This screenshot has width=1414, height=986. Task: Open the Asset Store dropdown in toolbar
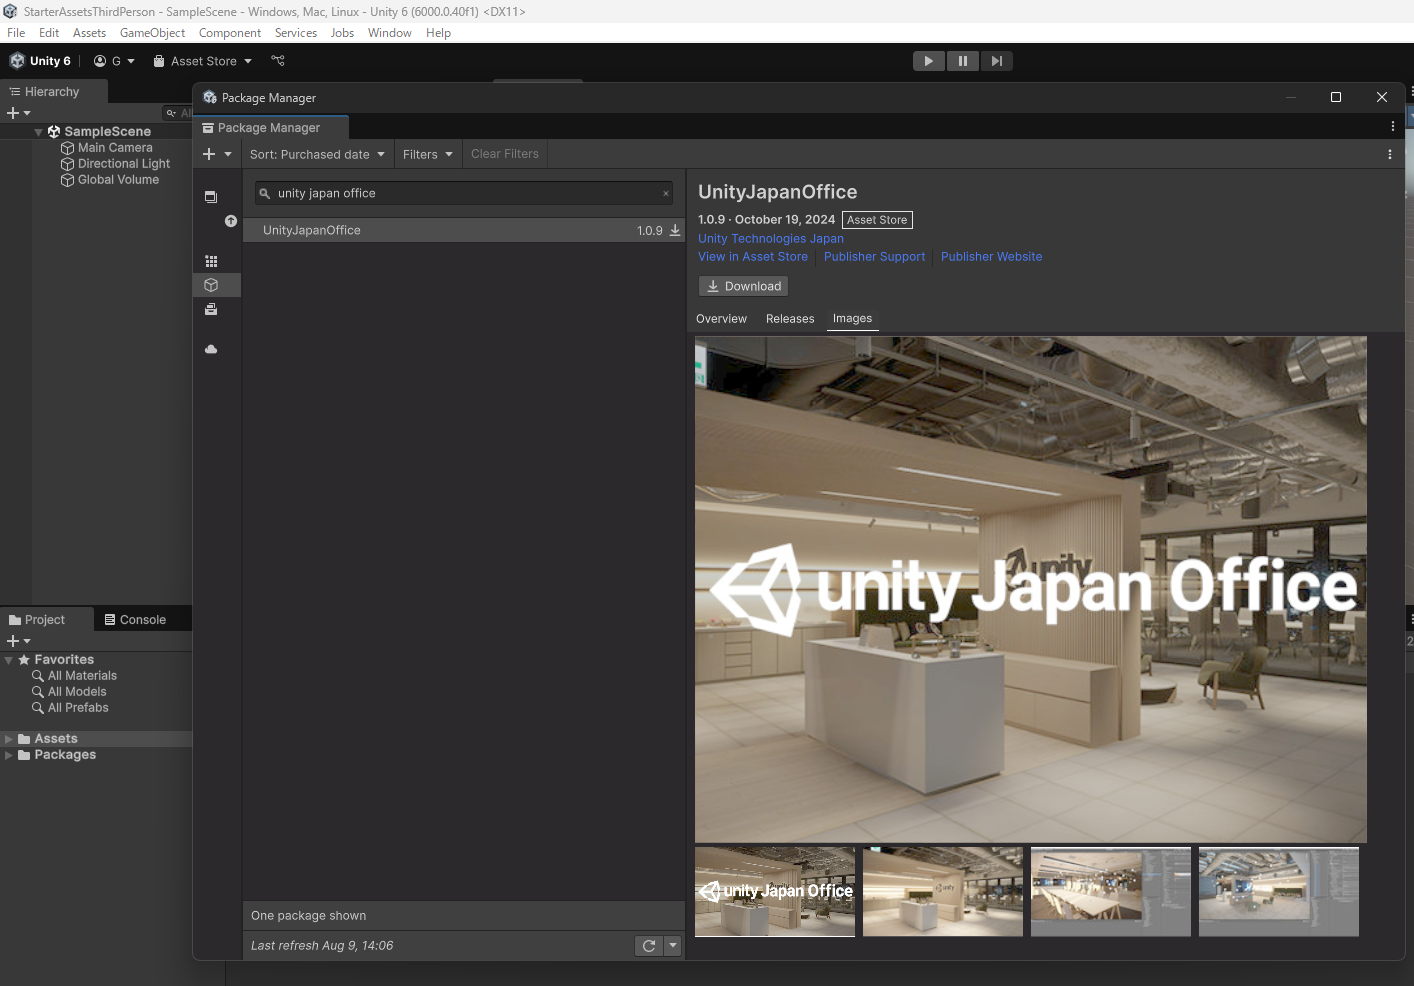203,61
